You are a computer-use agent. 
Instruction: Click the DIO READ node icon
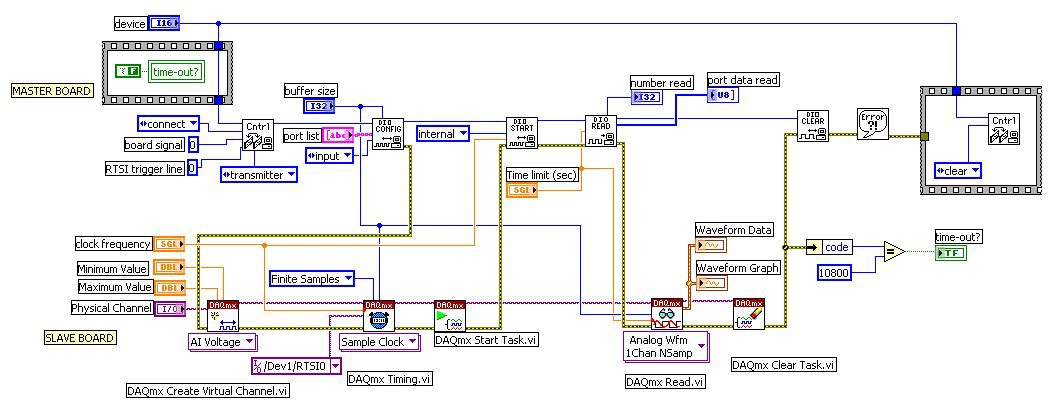point(601,131)
